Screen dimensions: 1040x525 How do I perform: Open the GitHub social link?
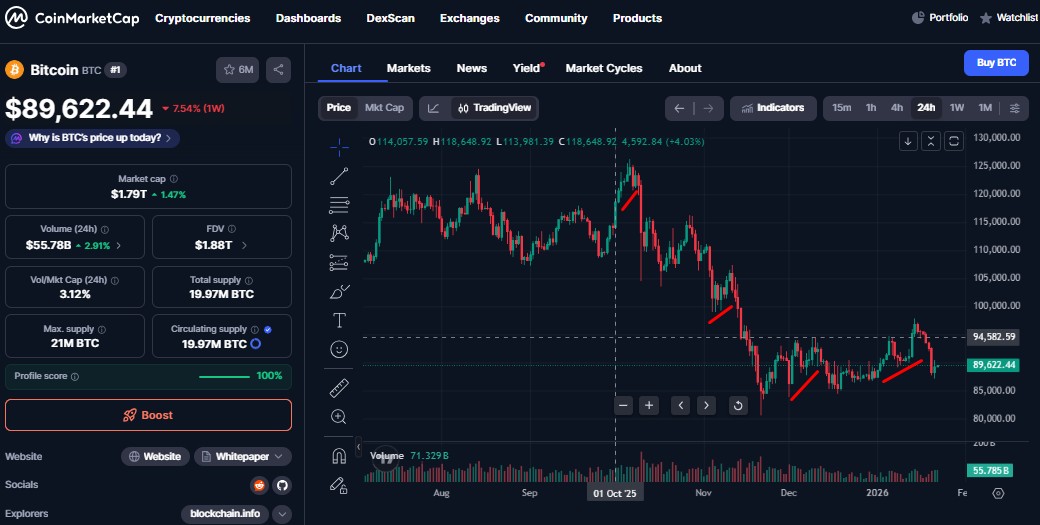click(x=283, y=485)
